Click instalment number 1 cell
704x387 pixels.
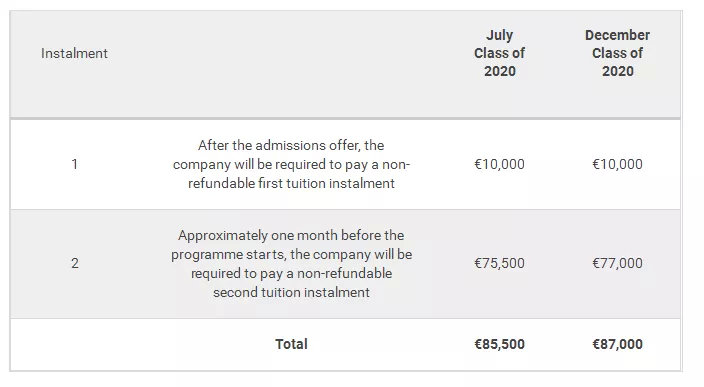75,164
